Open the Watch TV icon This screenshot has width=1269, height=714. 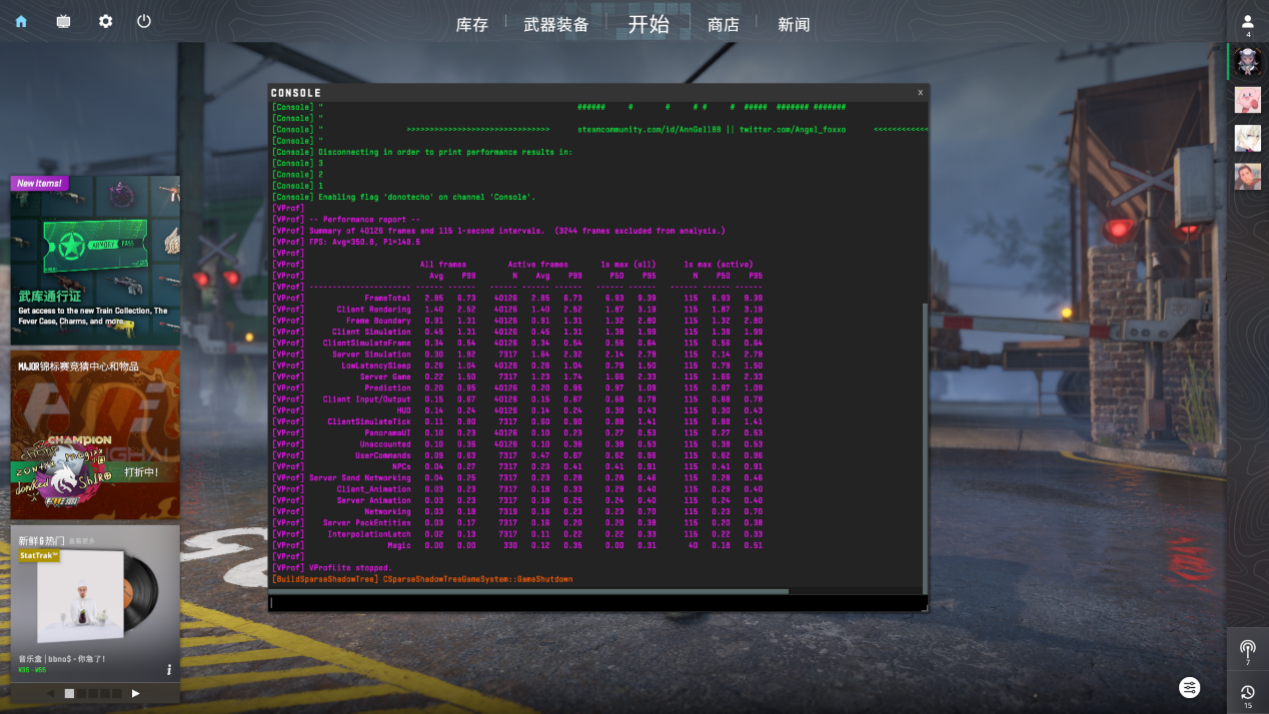[63, 21]
